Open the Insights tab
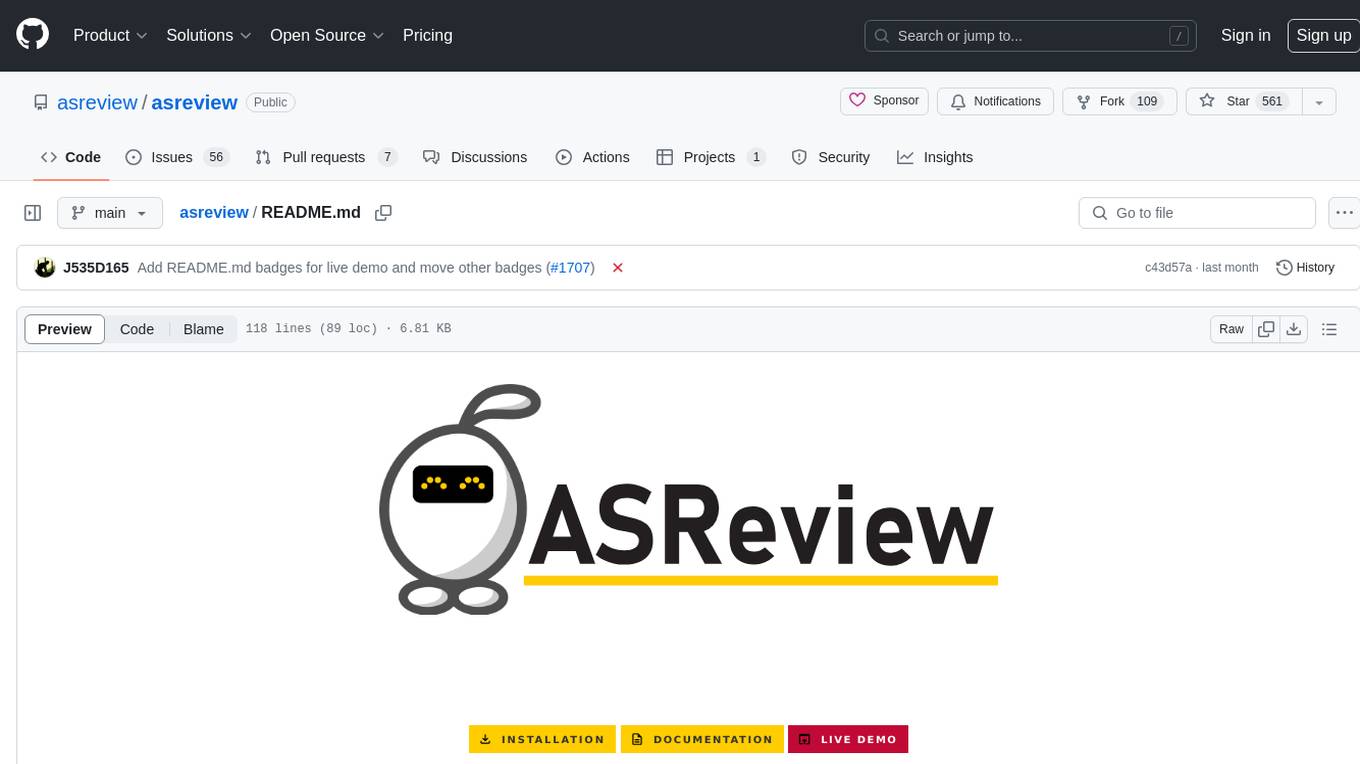1360x764 pixels. click(935, 157)
